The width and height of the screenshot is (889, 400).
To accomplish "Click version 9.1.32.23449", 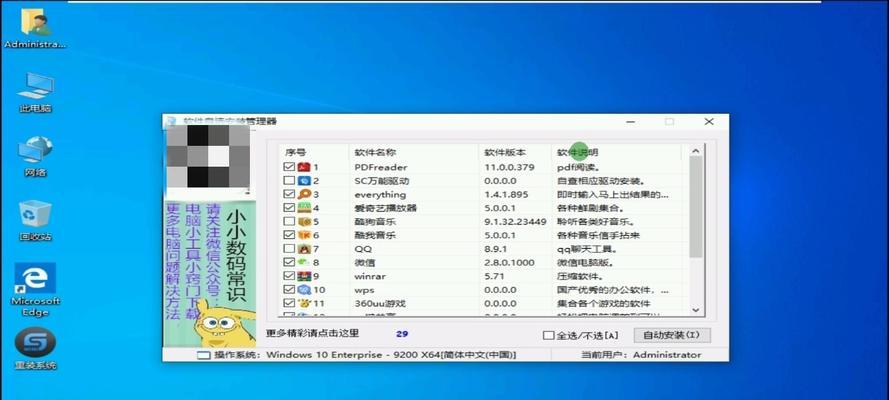I will (x=515, y=222).
